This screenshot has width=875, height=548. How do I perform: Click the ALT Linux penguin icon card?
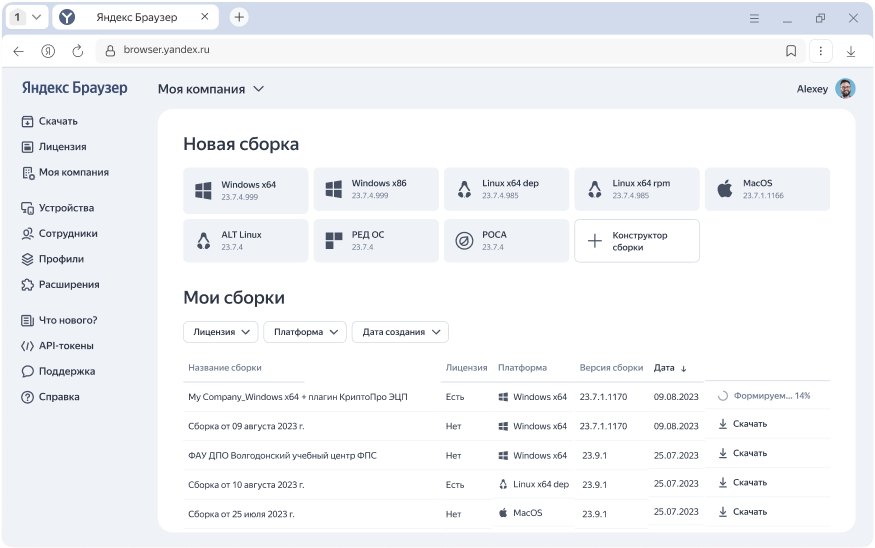coord(246,241)
